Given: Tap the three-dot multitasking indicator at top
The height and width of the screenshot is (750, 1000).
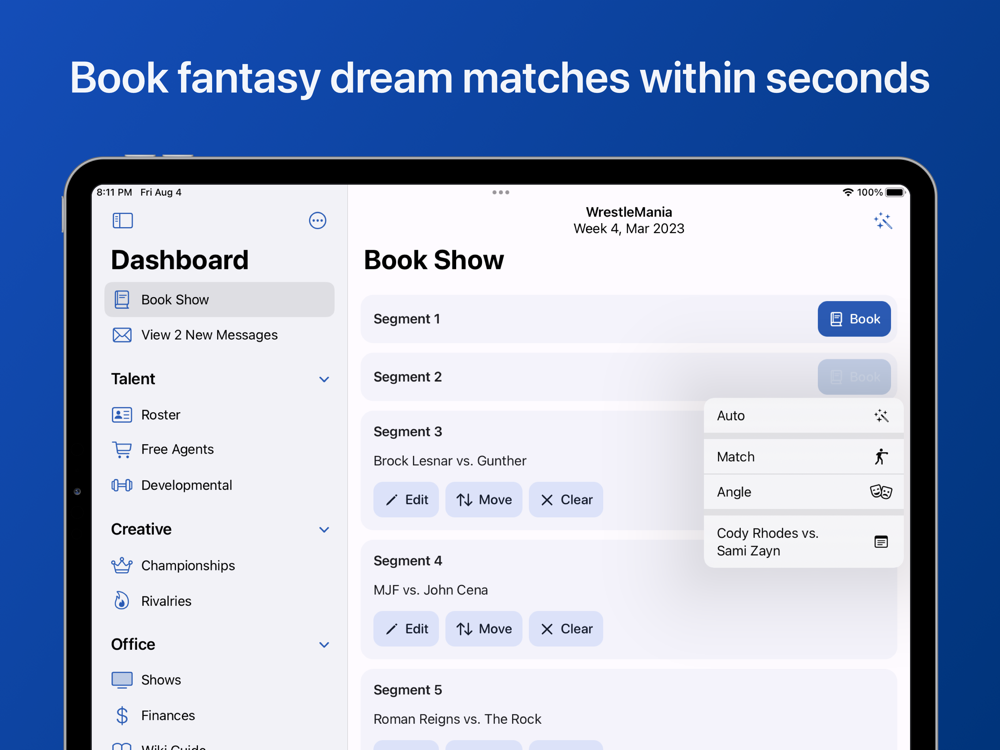Looking at the screenshot, I should [501, 192].
